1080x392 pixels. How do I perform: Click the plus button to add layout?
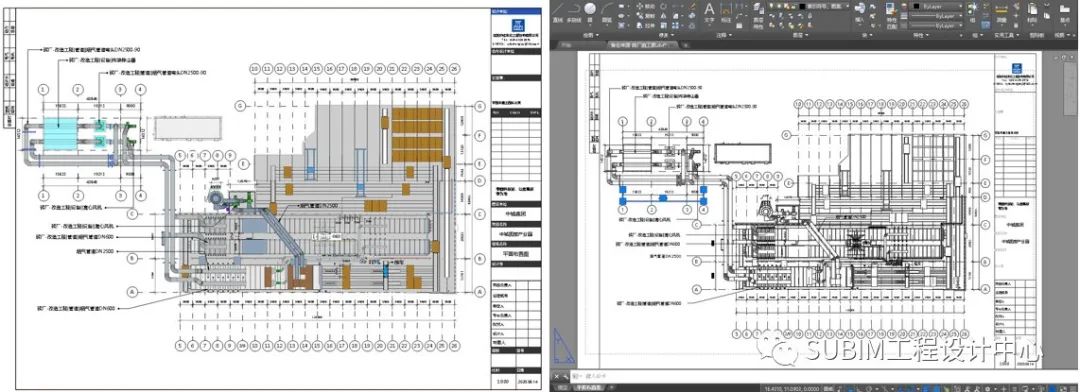(x=611, y=387)
